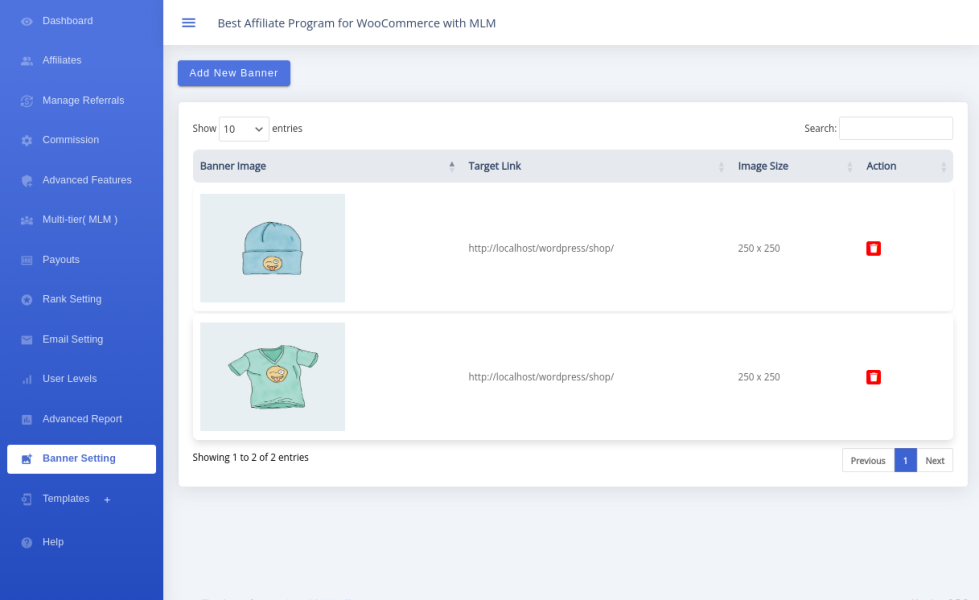Click the Dashboard sidebar icon

(27, 21)
